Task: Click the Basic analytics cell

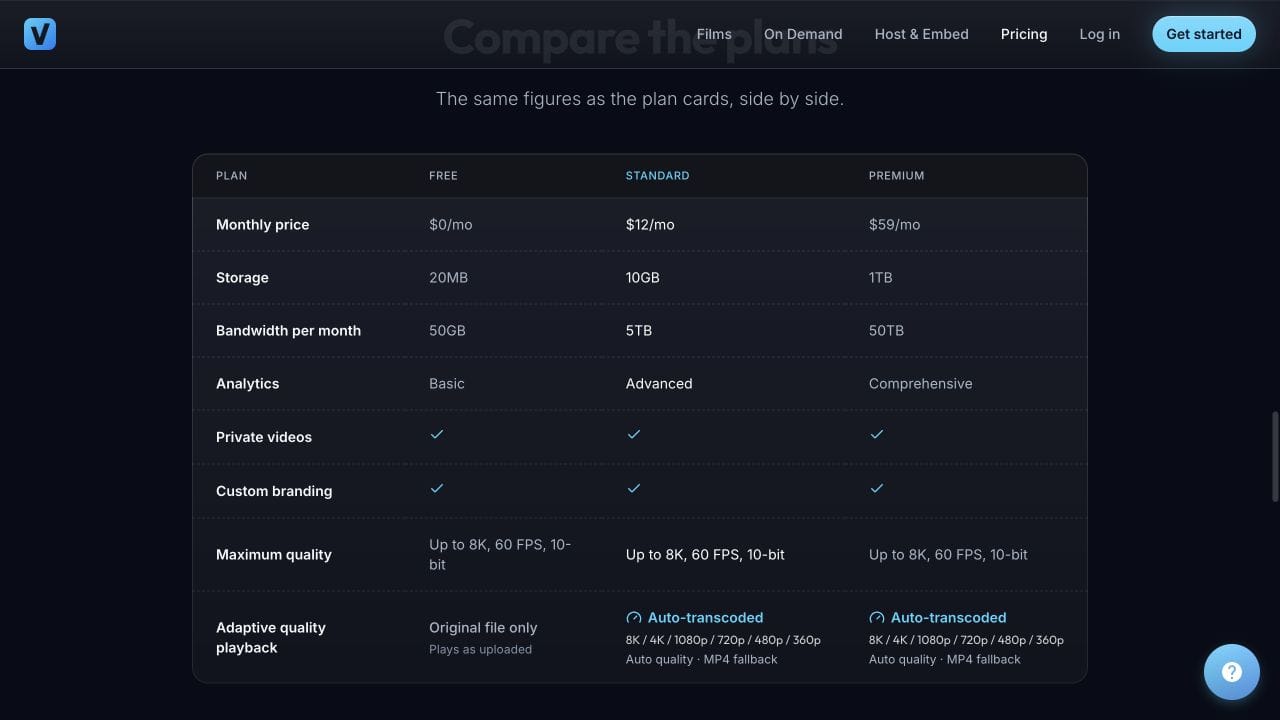Action: coord(446,384)
